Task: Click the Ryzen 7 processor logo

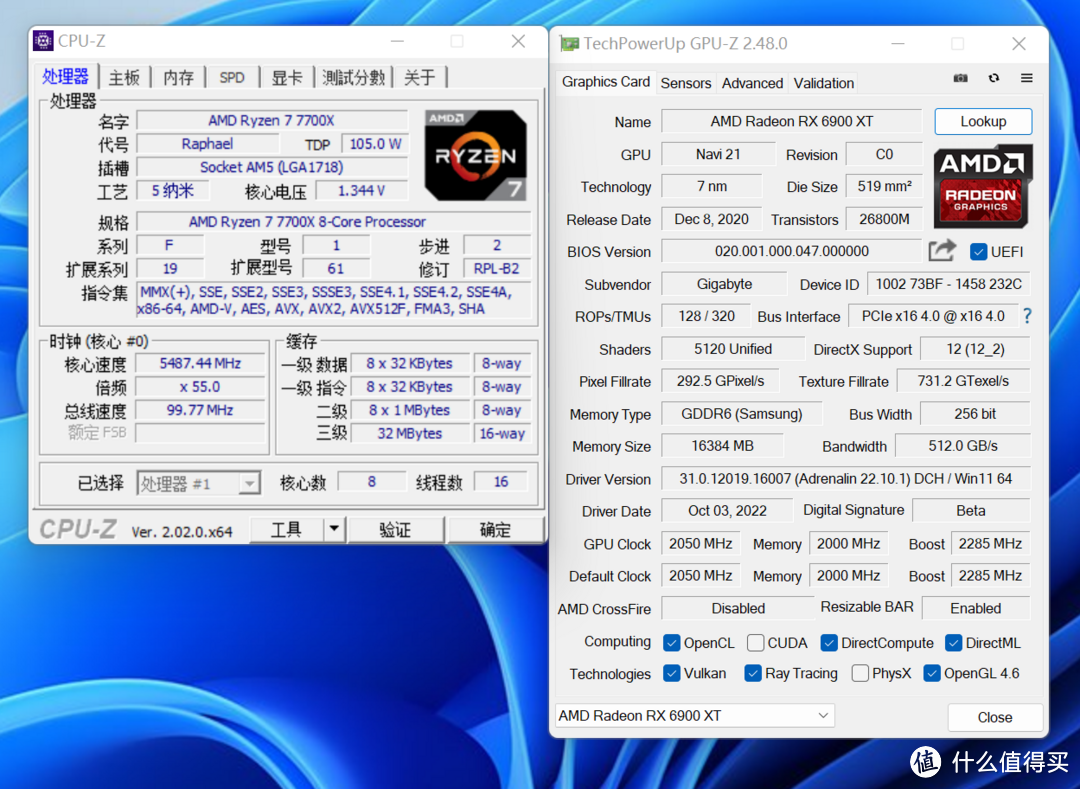Action: tap(475, 155)
